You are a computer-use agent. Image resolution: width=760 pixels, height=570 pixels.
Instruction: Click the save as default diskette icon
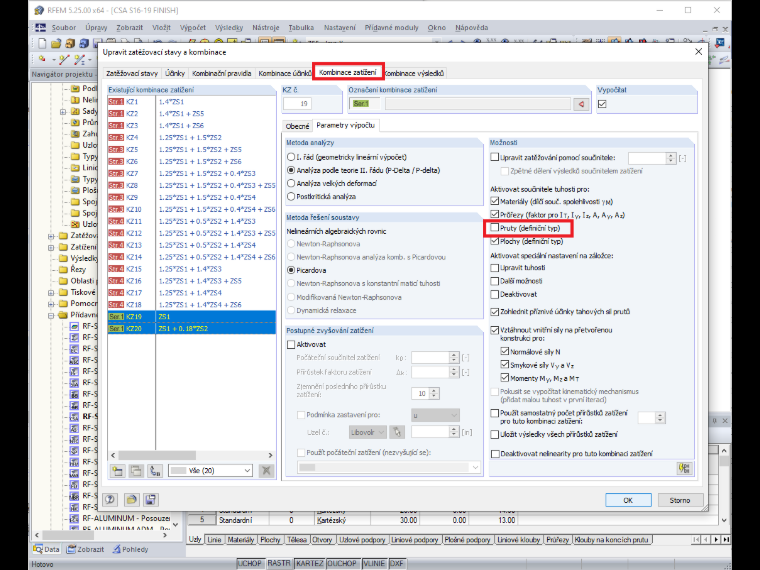(151, 500)
